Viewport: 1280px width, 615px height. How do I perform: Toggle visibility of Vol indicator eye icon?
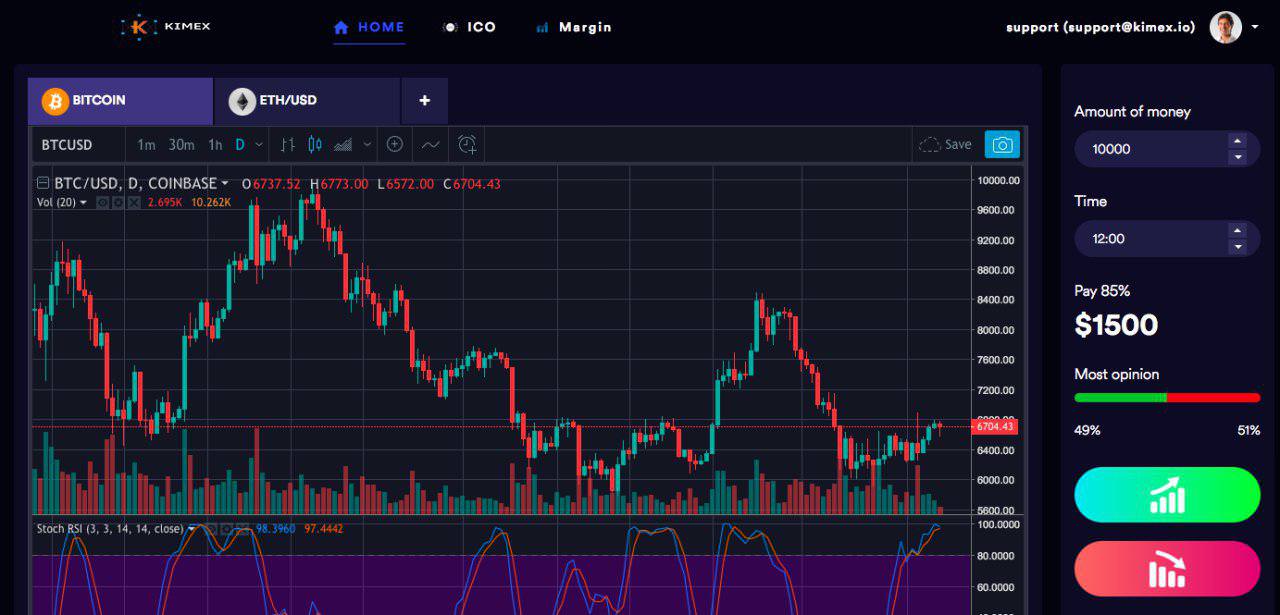[x=102, y=202]
